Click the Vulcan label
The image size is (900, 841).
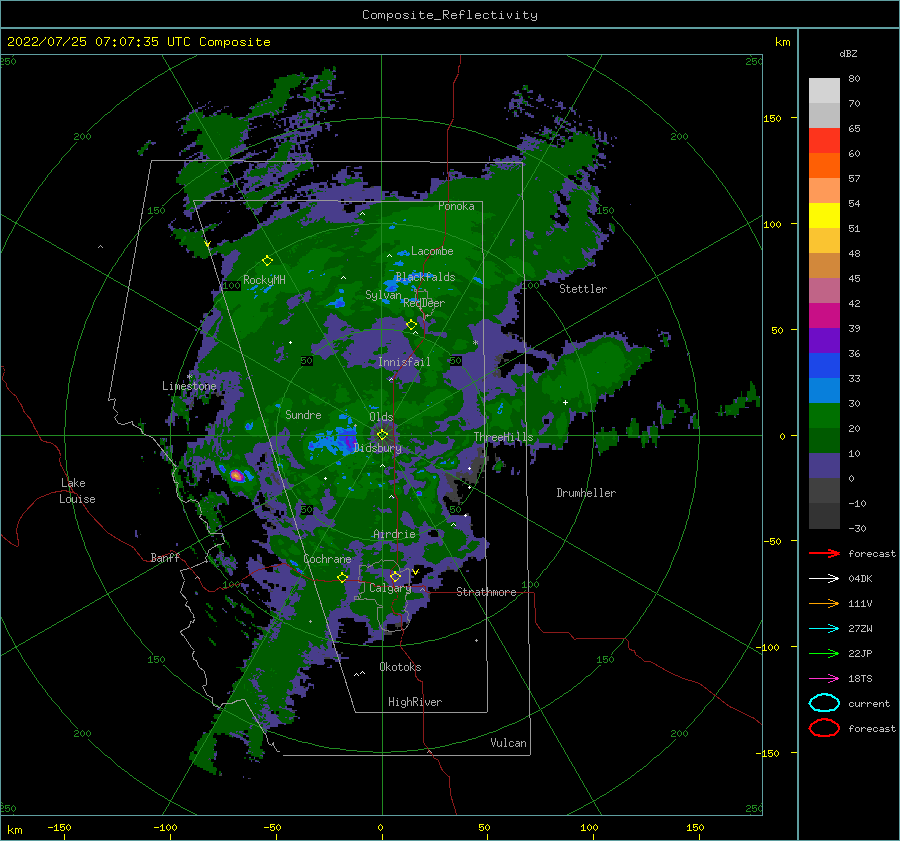508,743
